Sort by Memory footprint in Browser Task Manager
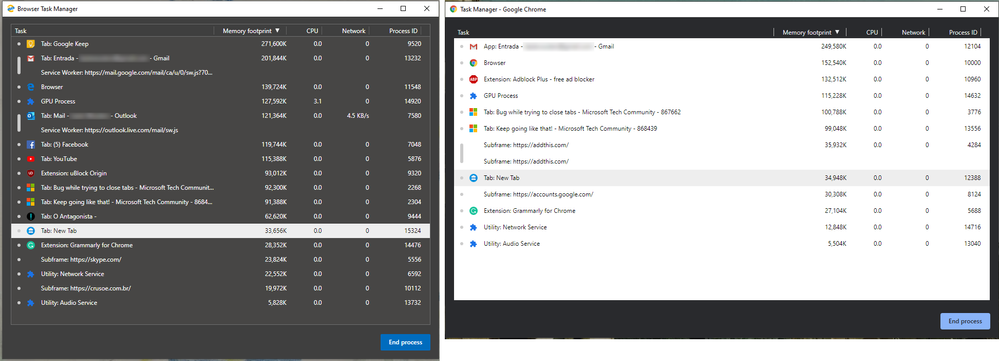 click(x=250, y=31)
